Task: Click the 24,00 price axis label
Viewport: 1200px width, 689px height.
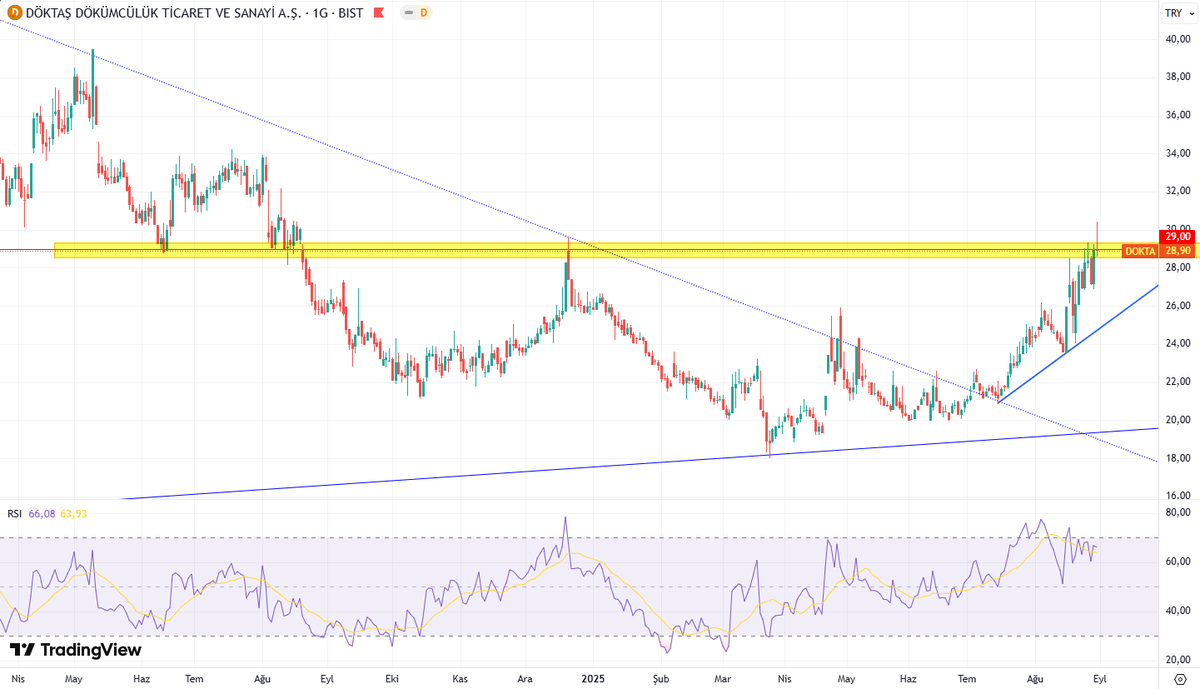Action: tap(1177, 343)
